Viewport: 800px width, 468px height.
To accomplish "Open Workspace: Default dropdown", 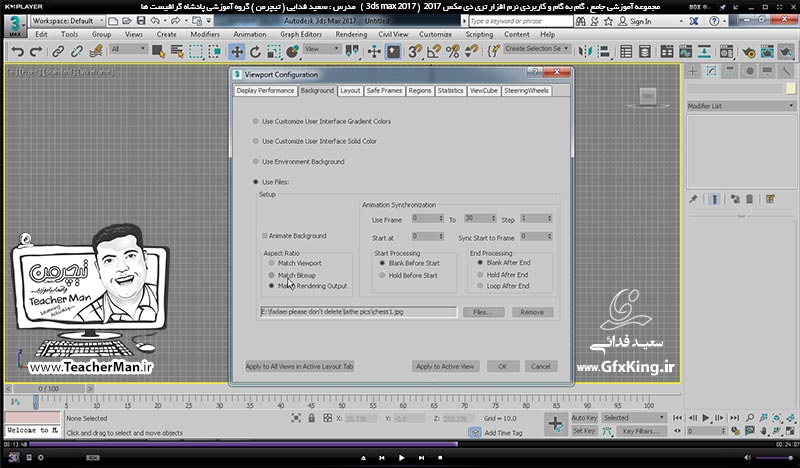I will pos(67,21).
